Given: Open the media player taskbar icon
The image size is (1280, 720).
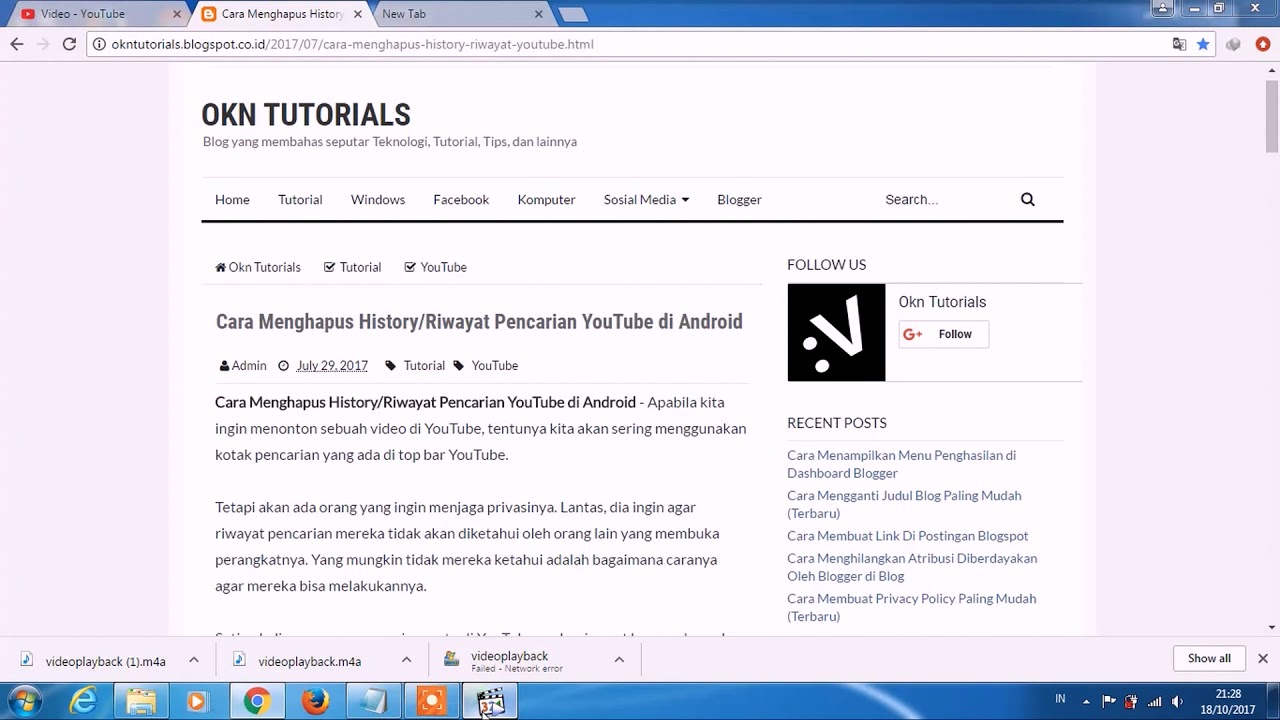Looking at the screenshot, I should coord(198,701).
